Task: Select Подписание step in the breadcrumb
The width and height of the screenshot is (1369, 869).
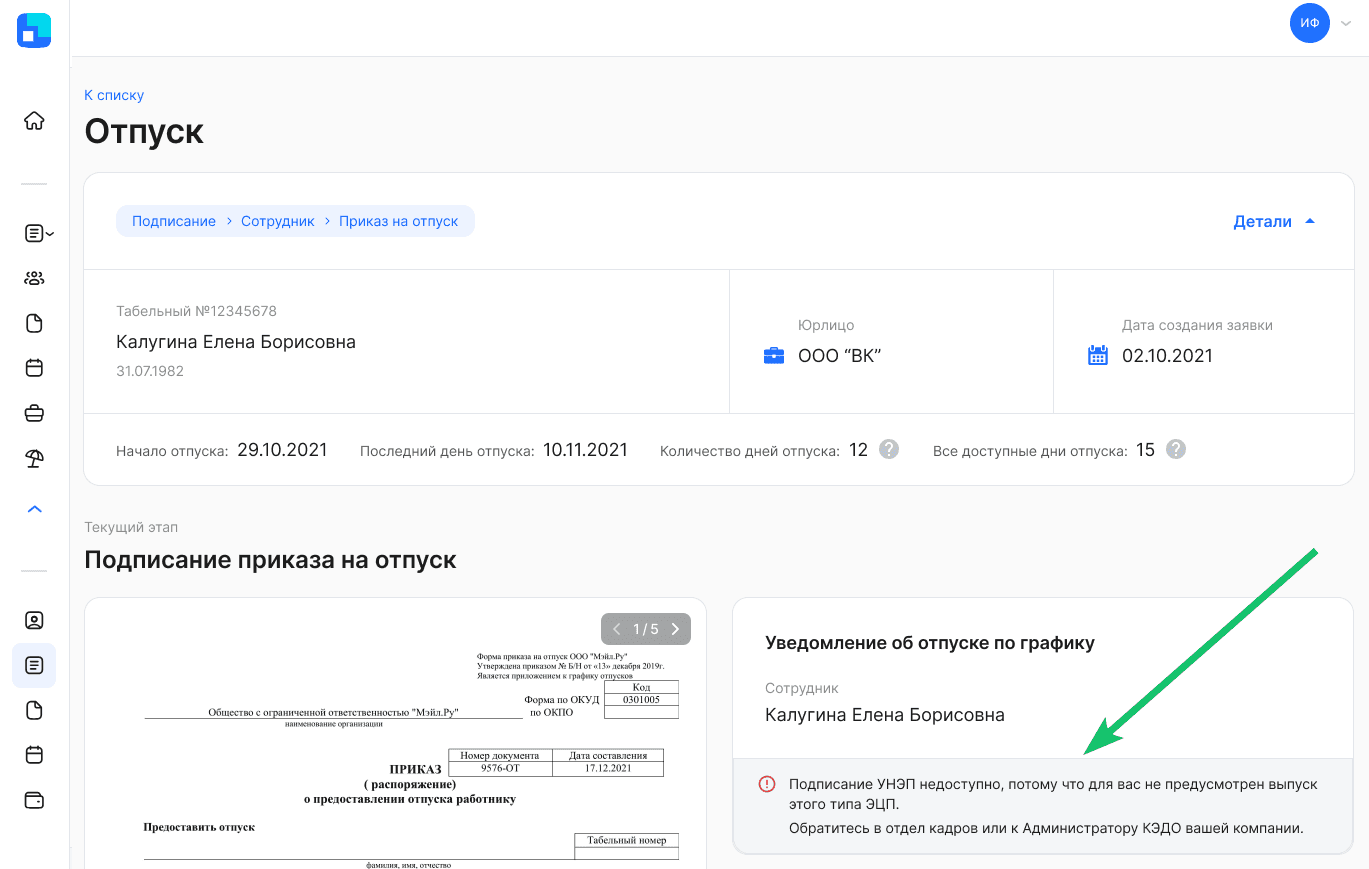Action: [x=173, y=220]
